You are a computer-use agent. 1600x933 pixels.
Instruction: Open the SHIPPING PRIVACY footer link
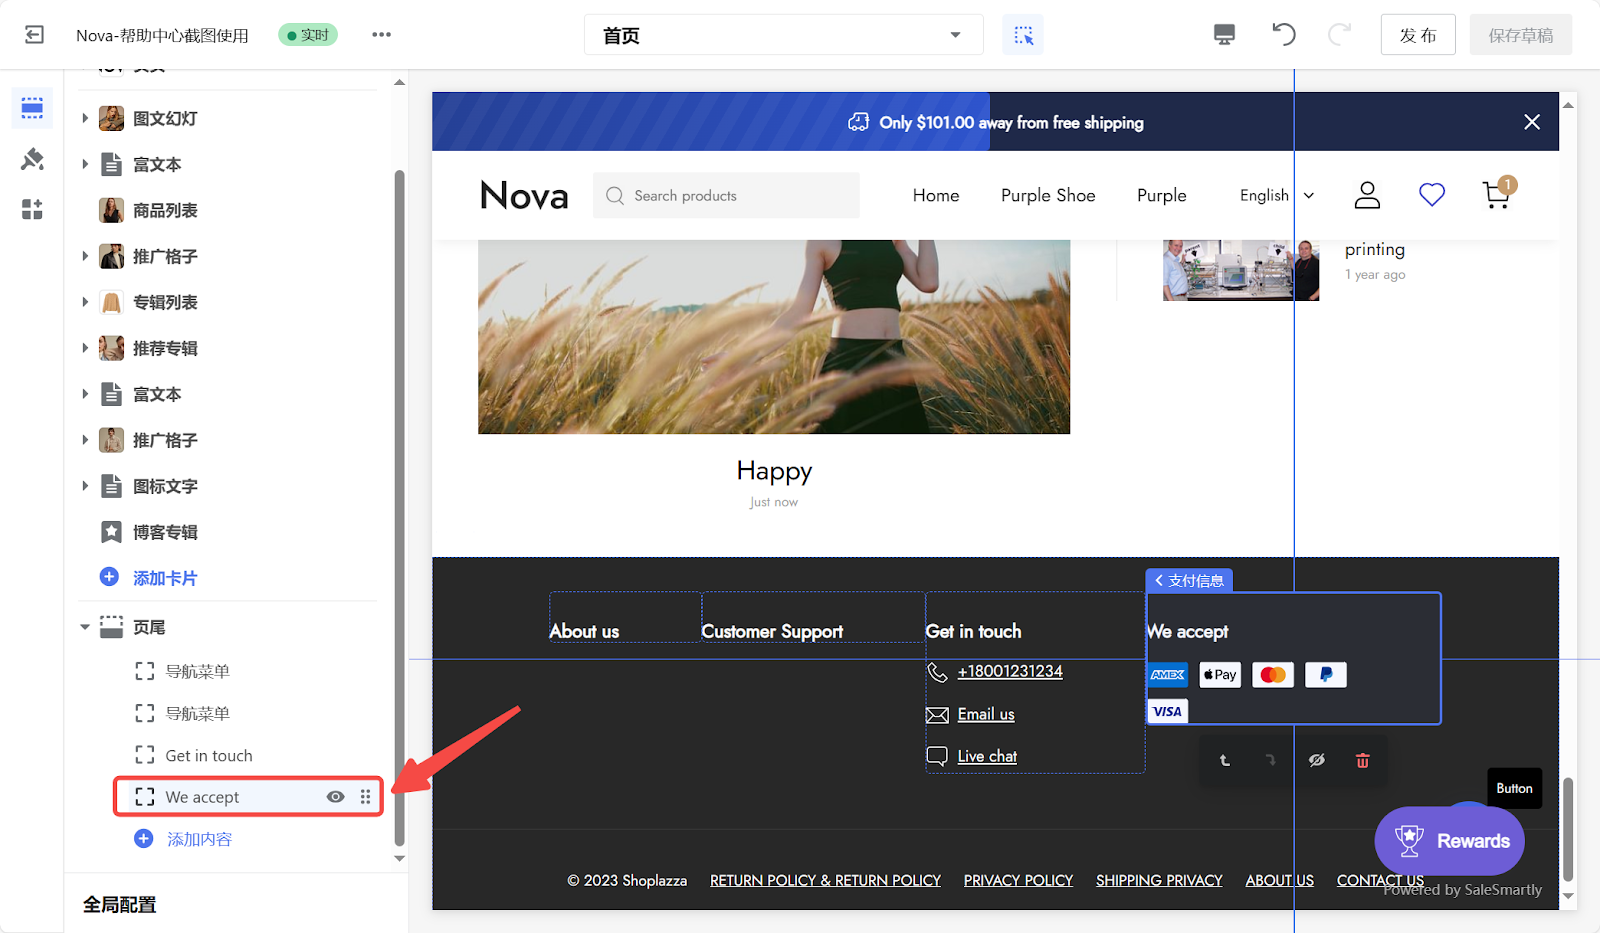pyautogui.click(x=1159, y=880)
